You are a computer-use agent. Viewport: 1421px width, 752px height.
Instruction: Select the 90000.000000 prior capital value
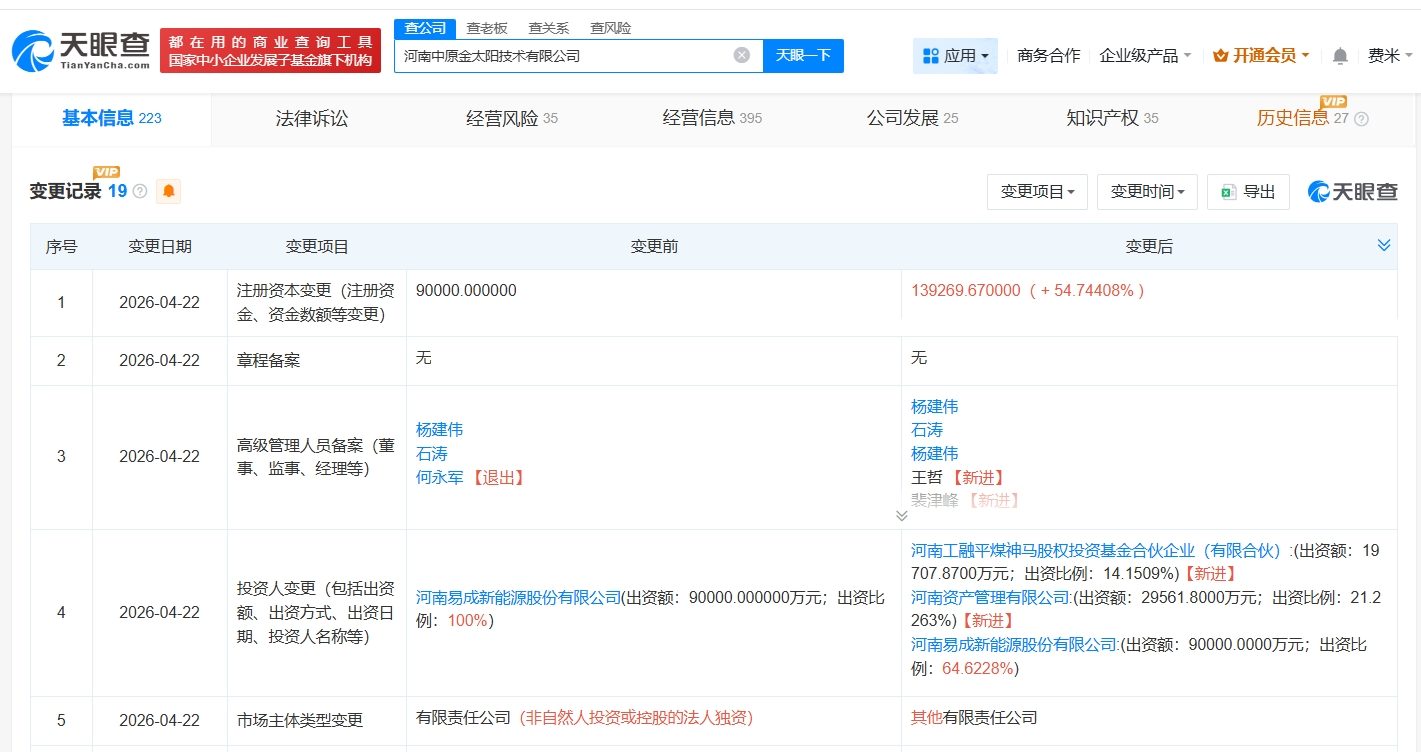[x=466, y=291]
